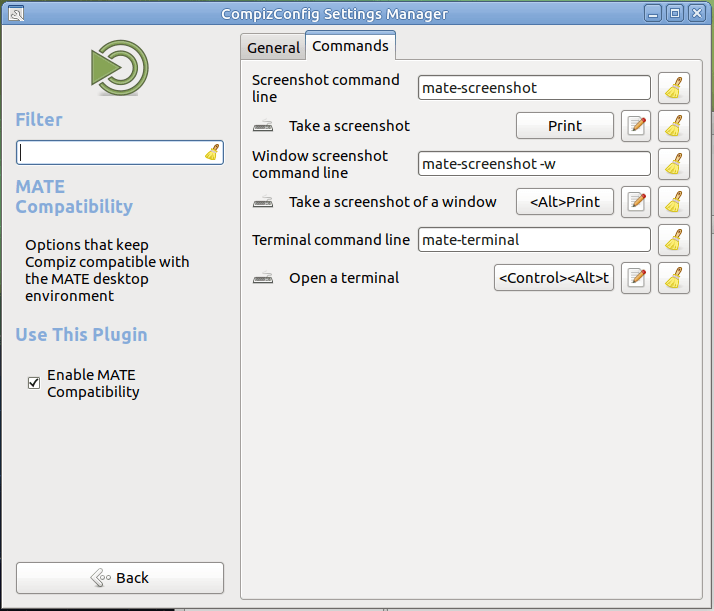Reset Screenshot command line with broom icon
The width and height of the screenshot is (714, 611).
point(674,88)
